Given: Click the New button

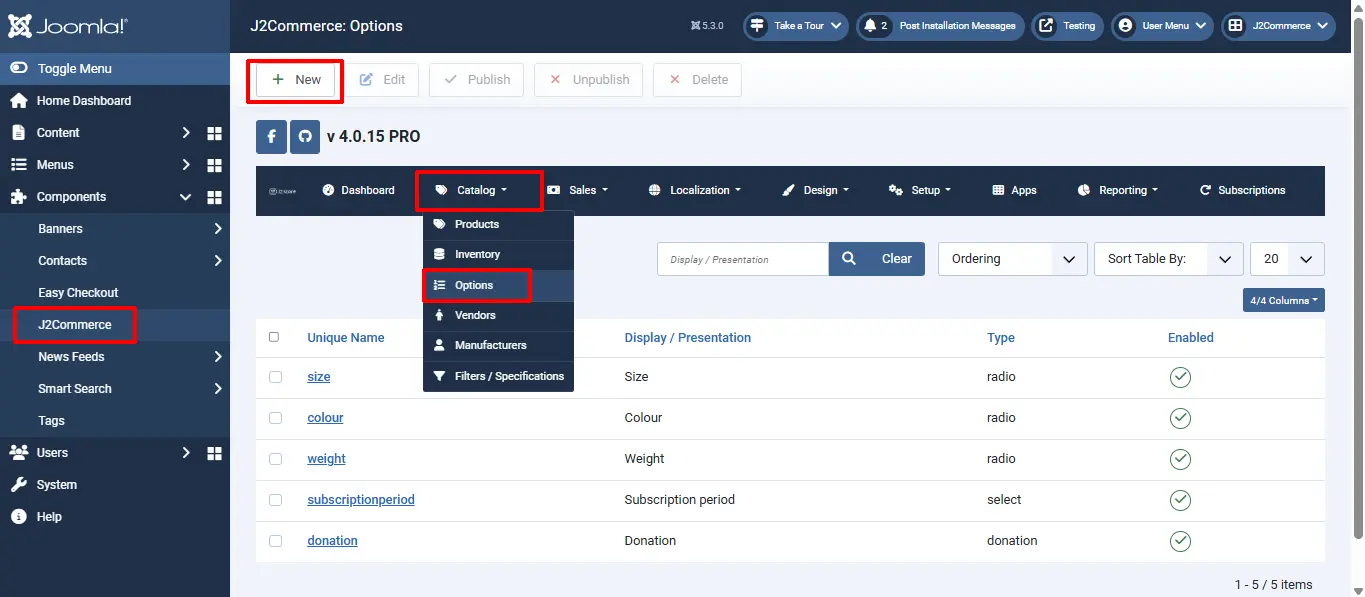Looking at the screenshot, I should [x=296, y=80].
